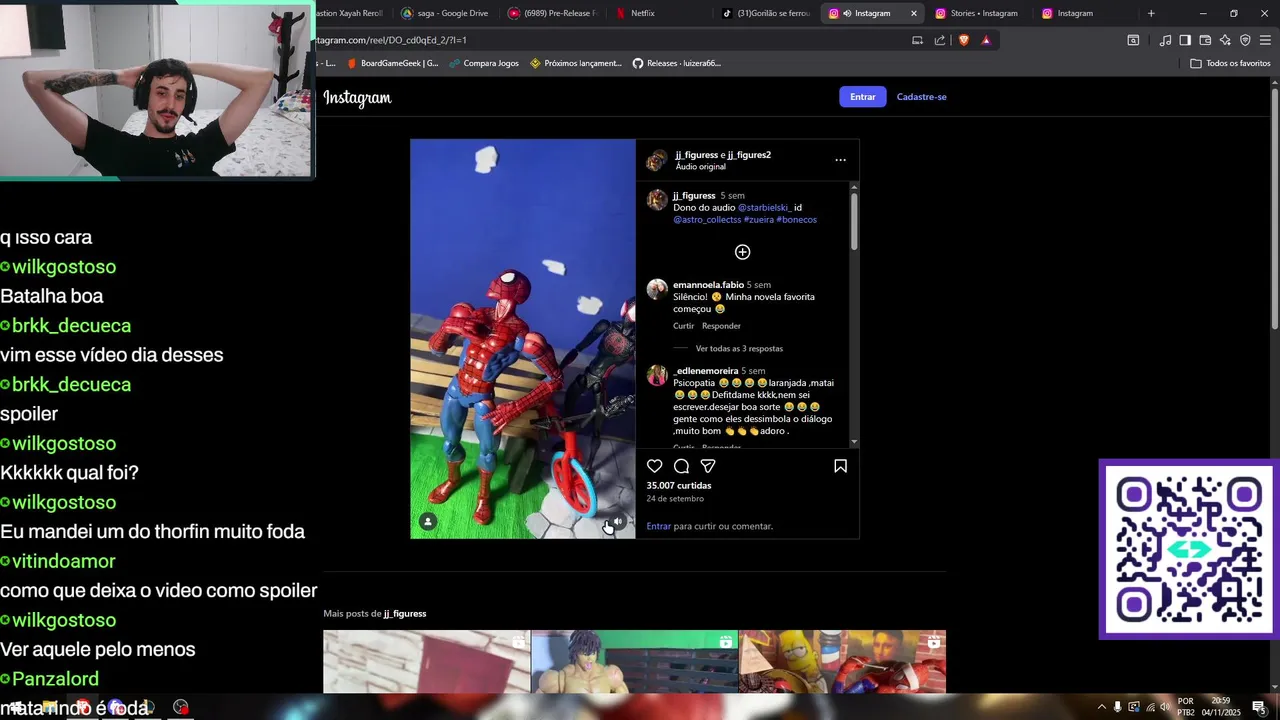
Task: Load more comments with the plus circle
Action: point(742,252)
